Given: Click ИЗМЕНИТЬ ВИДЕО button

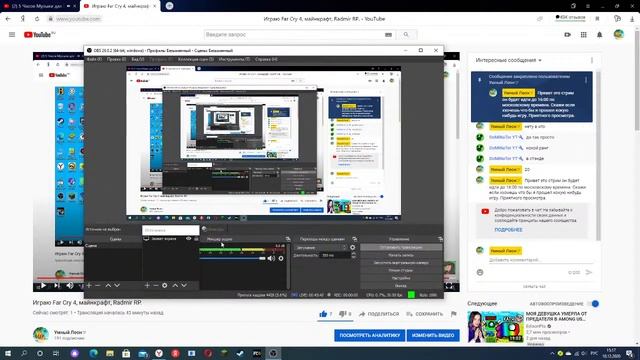Looking at the screenshot, I should click(433, 335).
